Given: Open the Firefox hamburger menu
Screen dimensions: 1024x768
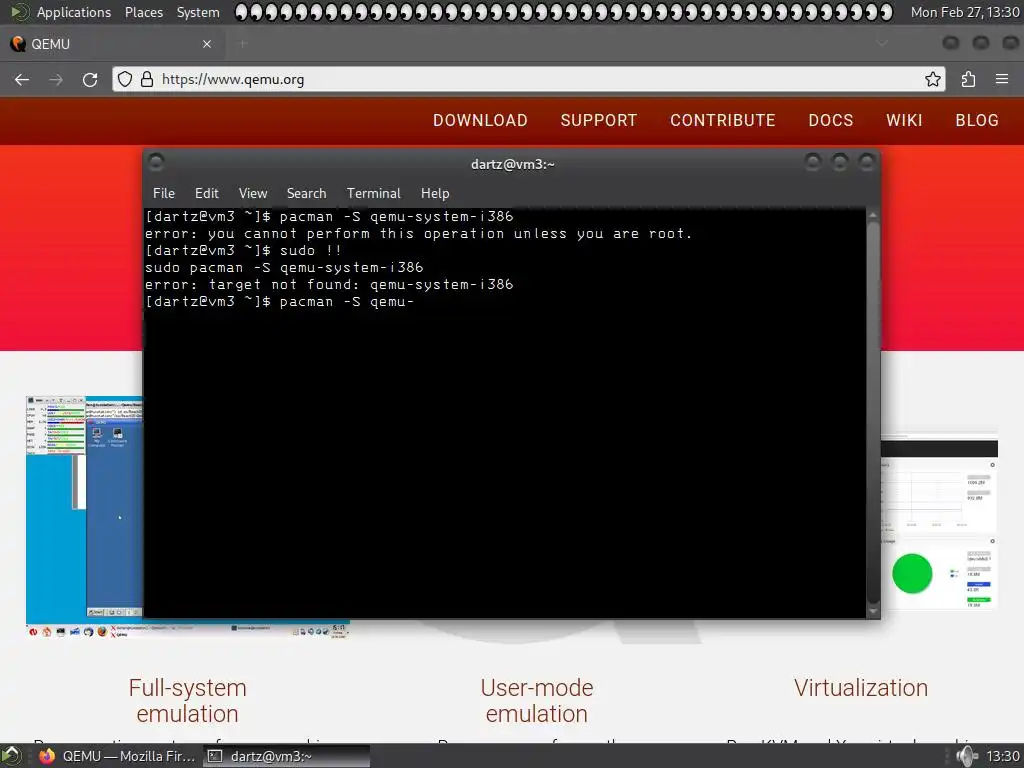Looking at the screenshot, I should click(x=1002, y=80).
